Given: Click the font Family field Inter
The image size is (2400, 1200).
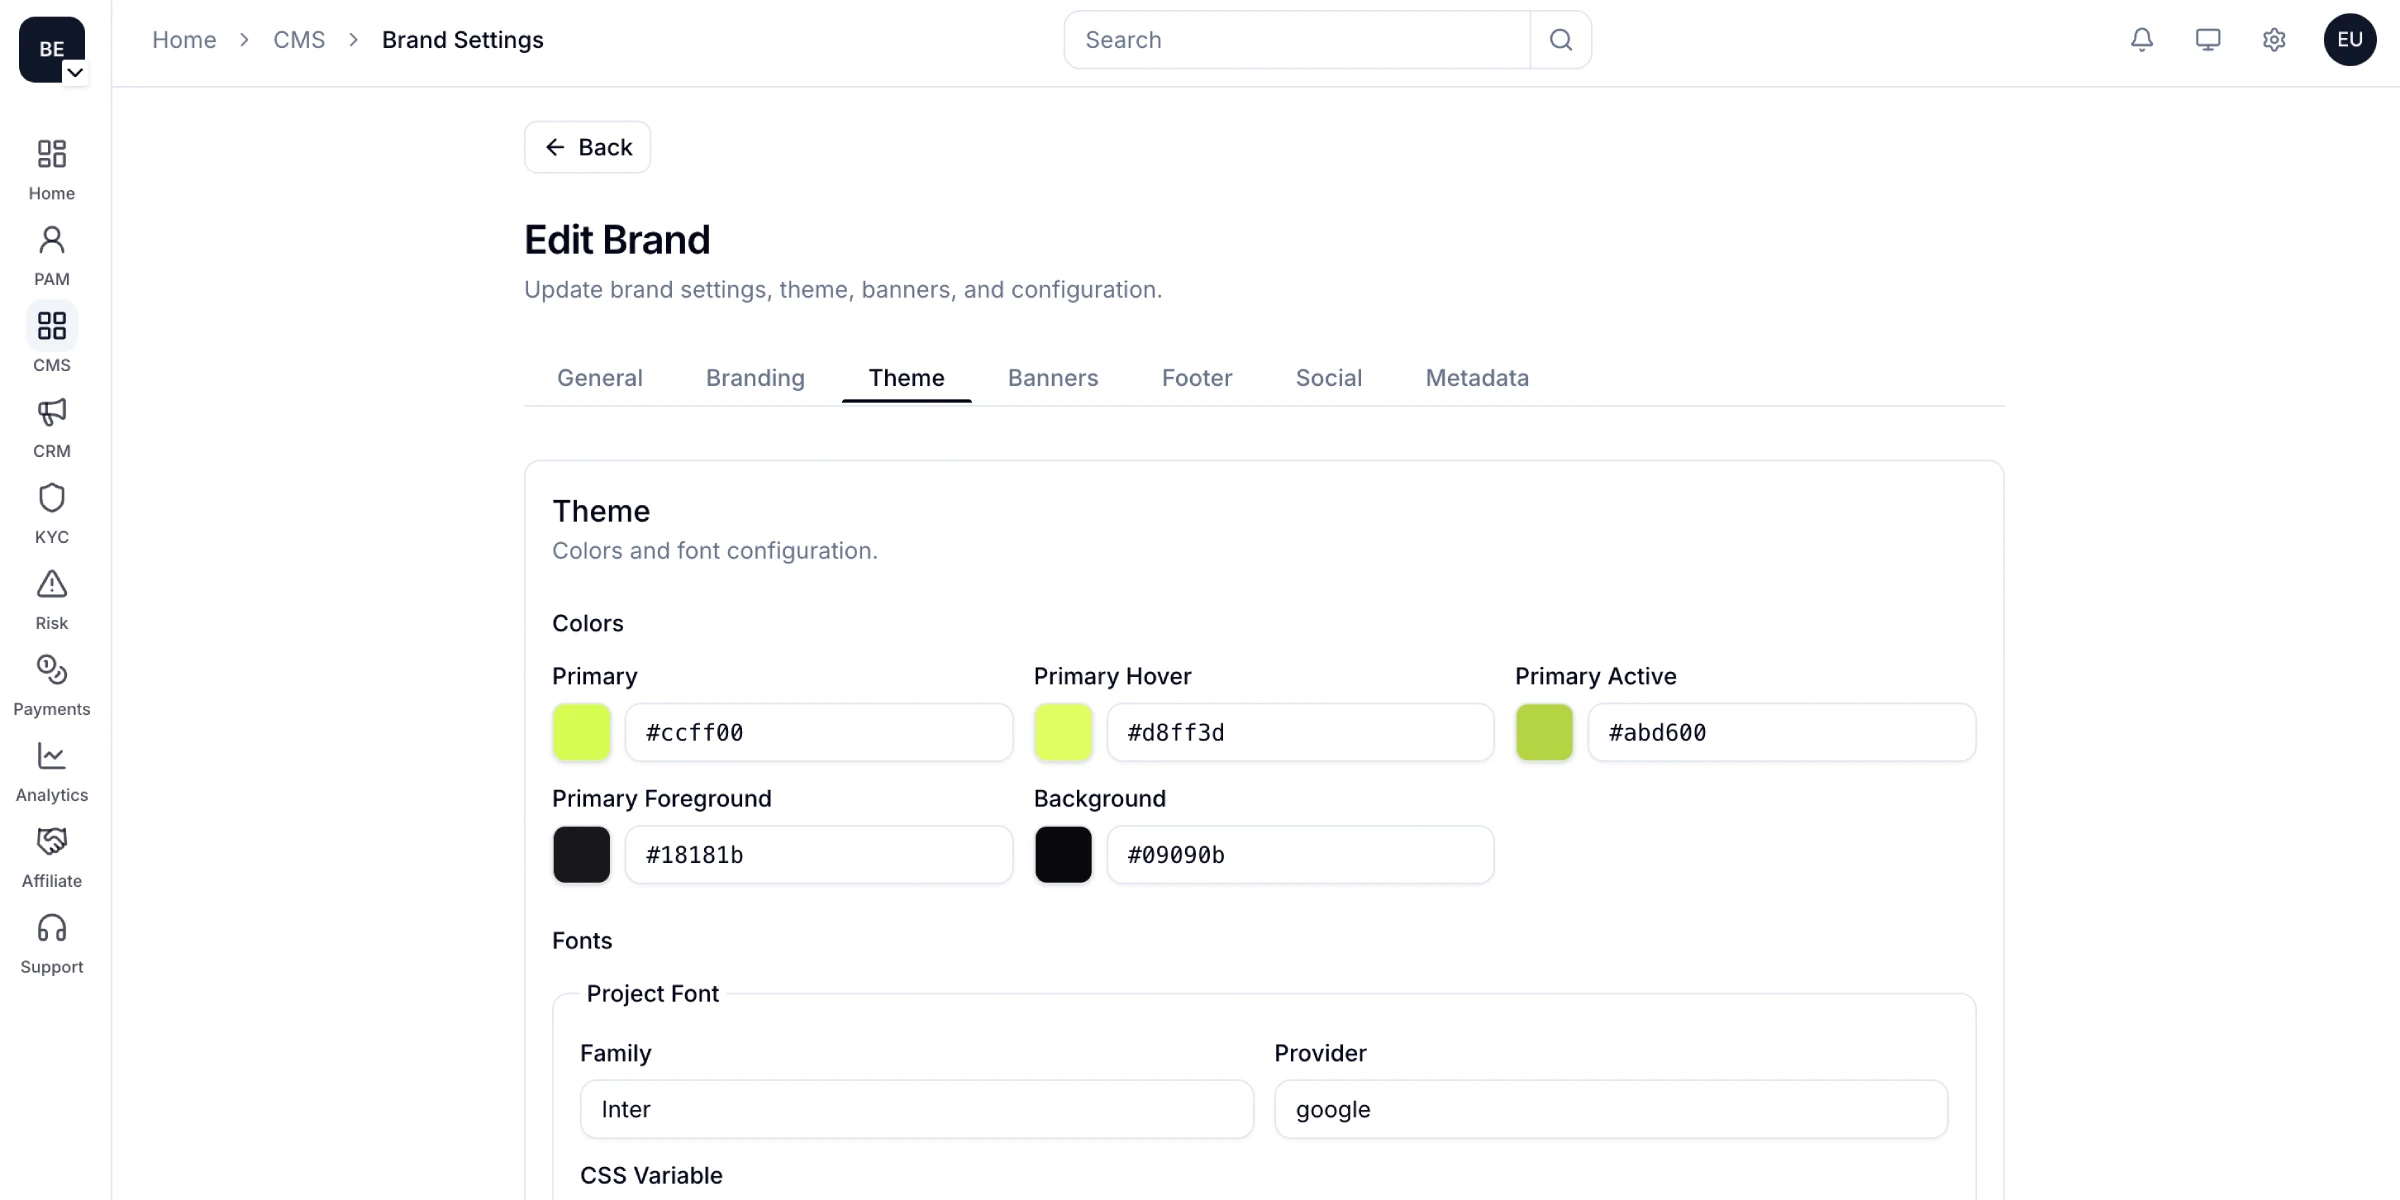Looking at the screenshot, I should tap(917, 1109).
